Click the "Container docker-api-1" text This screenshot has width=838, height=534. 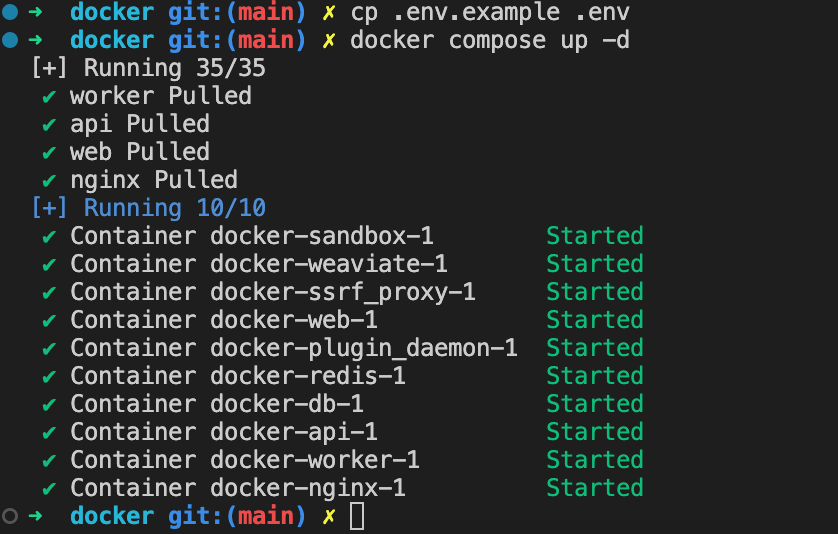223,433
